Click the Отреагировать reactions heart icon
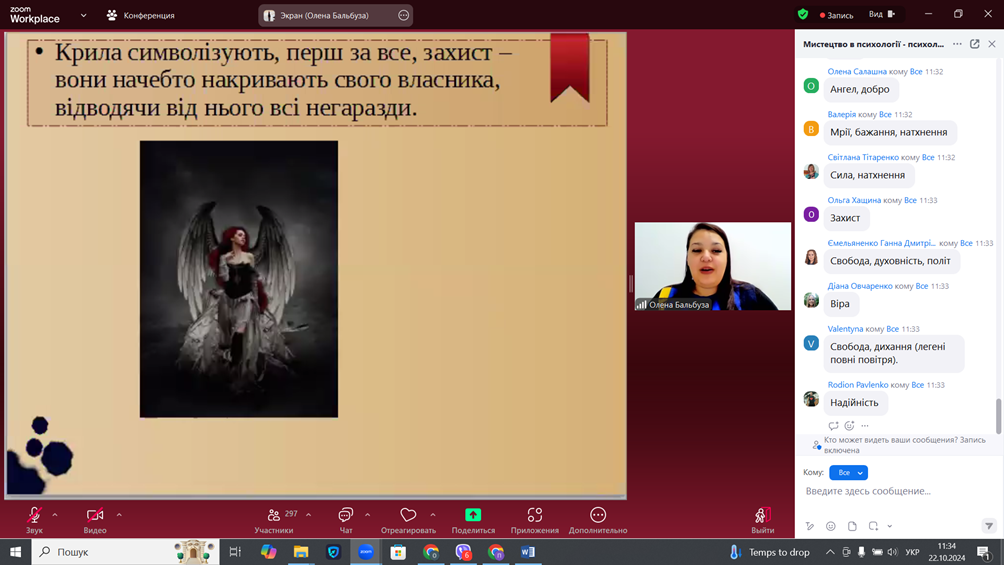This screenshot has width=1004, height=565. 408,515
